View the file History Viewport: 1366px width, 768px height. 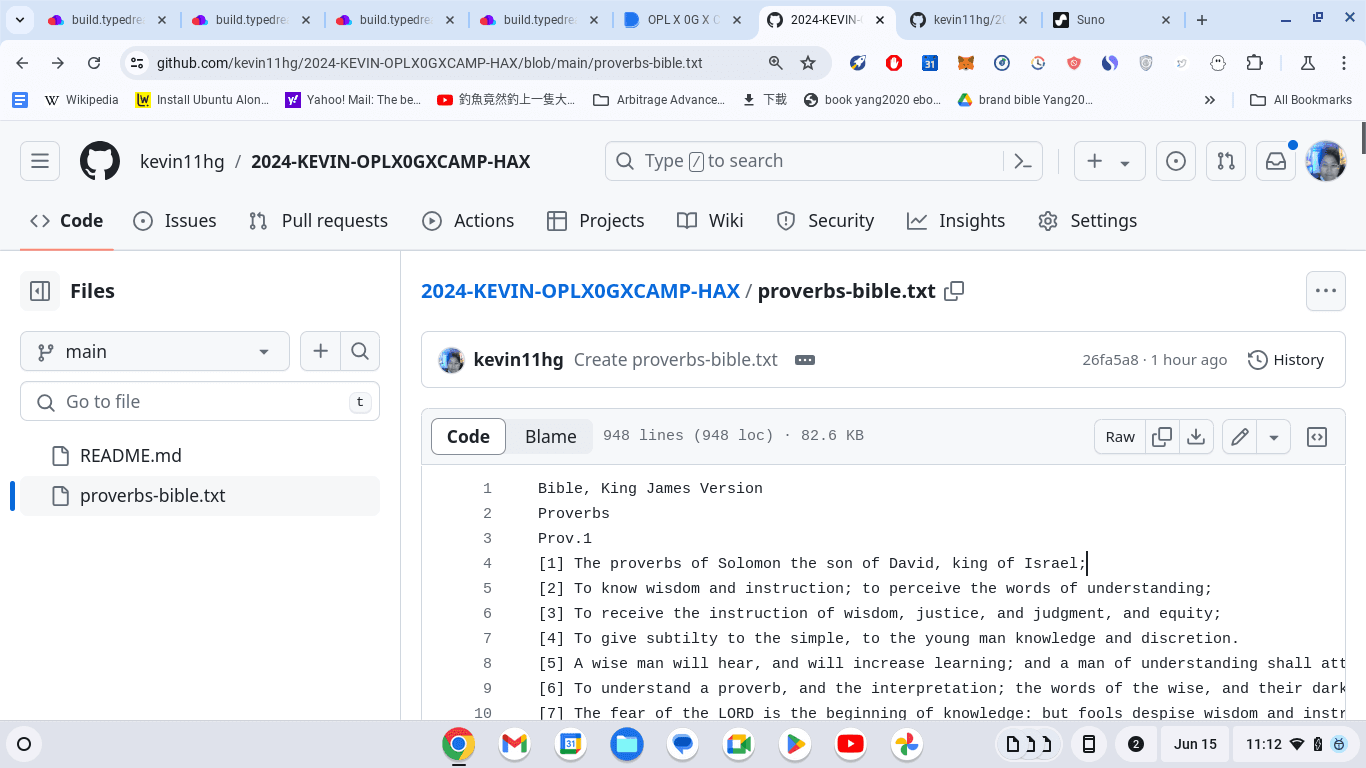pos(1286,360)
